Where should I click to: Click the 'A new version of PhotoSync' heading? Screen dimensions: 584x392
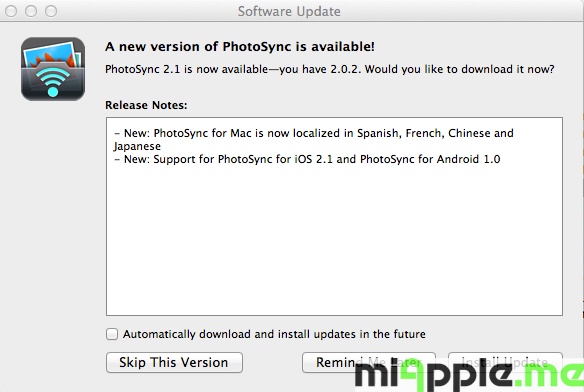coord(240,47)
